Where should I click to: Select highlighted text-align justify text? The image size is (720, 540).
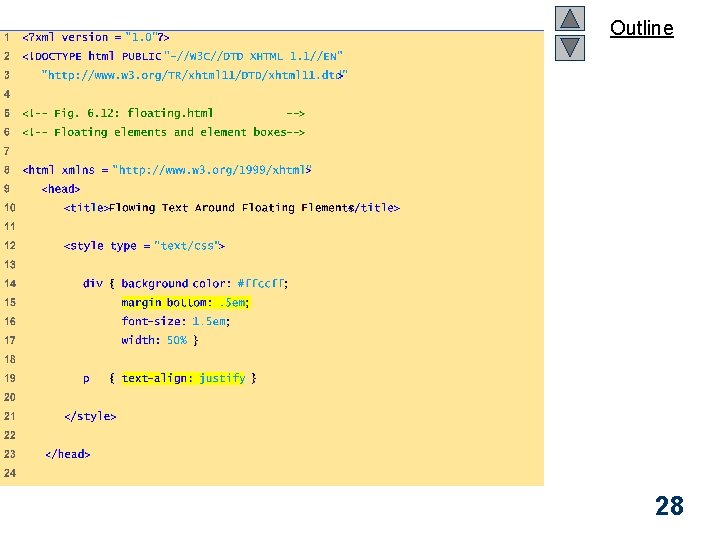click(x=183, y=378)
